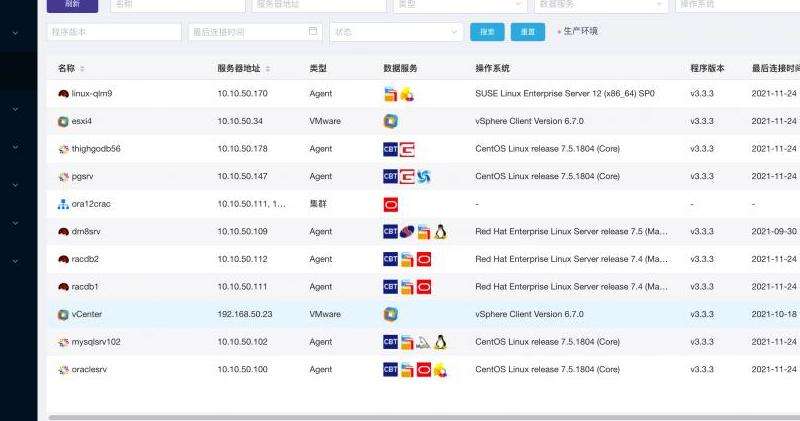Click the CBT icon in thighgodb56 row
This screenshot has width=800, height=421.
[390, 149]
